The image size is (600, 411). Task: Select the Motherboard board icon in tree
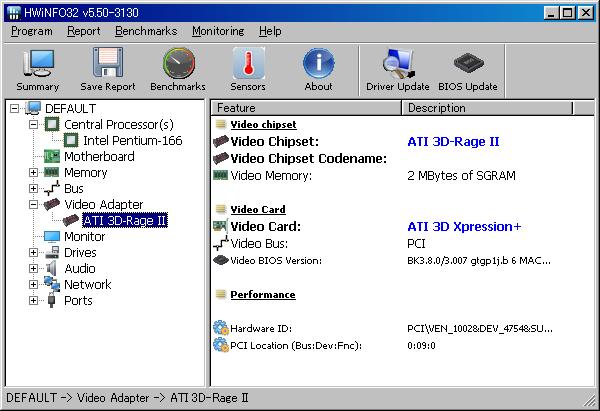(52, 156)
